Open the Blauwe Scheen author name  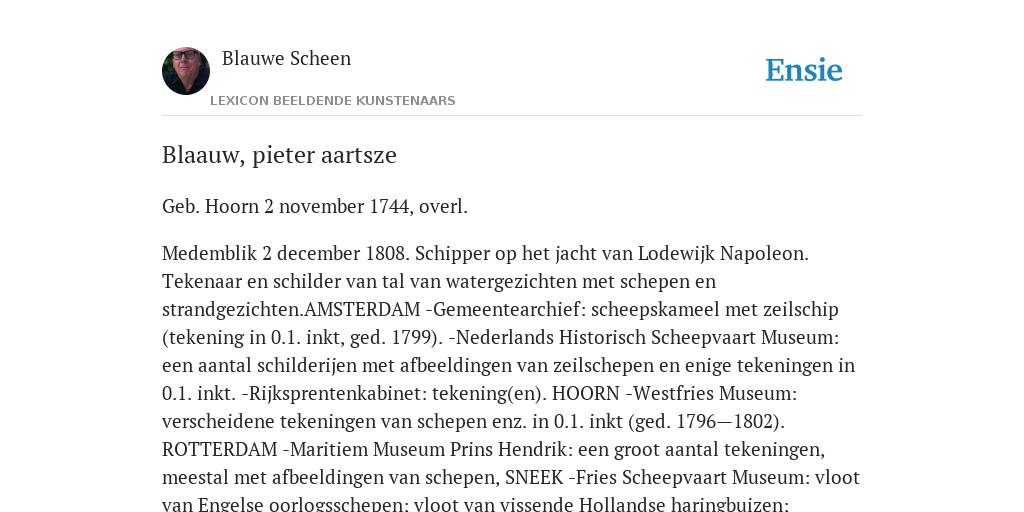tap(286, 58)
